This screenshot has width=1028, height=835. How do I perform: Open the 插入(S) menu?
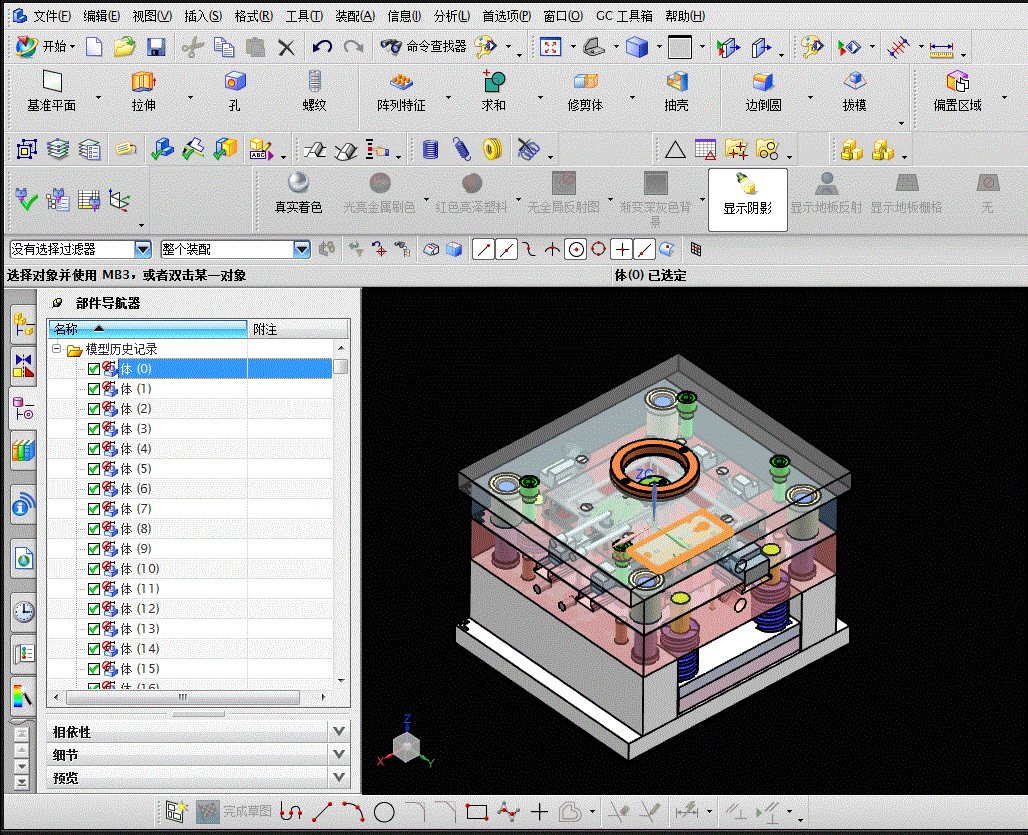tap(203, 16)
